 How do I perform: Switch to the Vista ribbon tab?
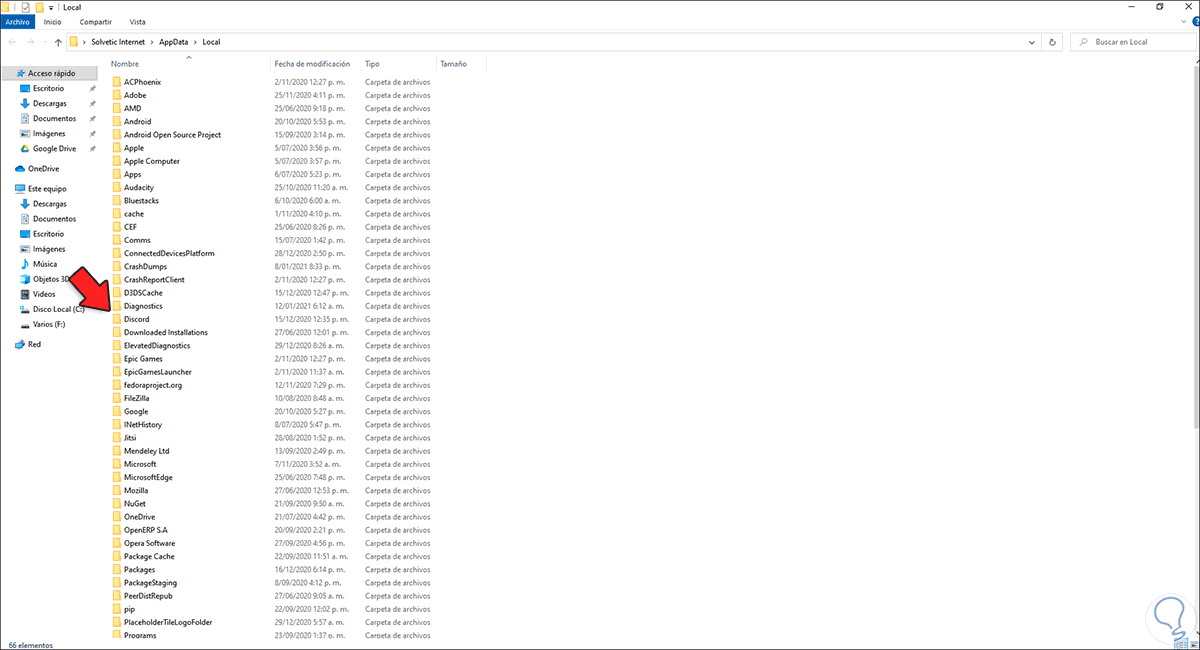pos(138,21)
